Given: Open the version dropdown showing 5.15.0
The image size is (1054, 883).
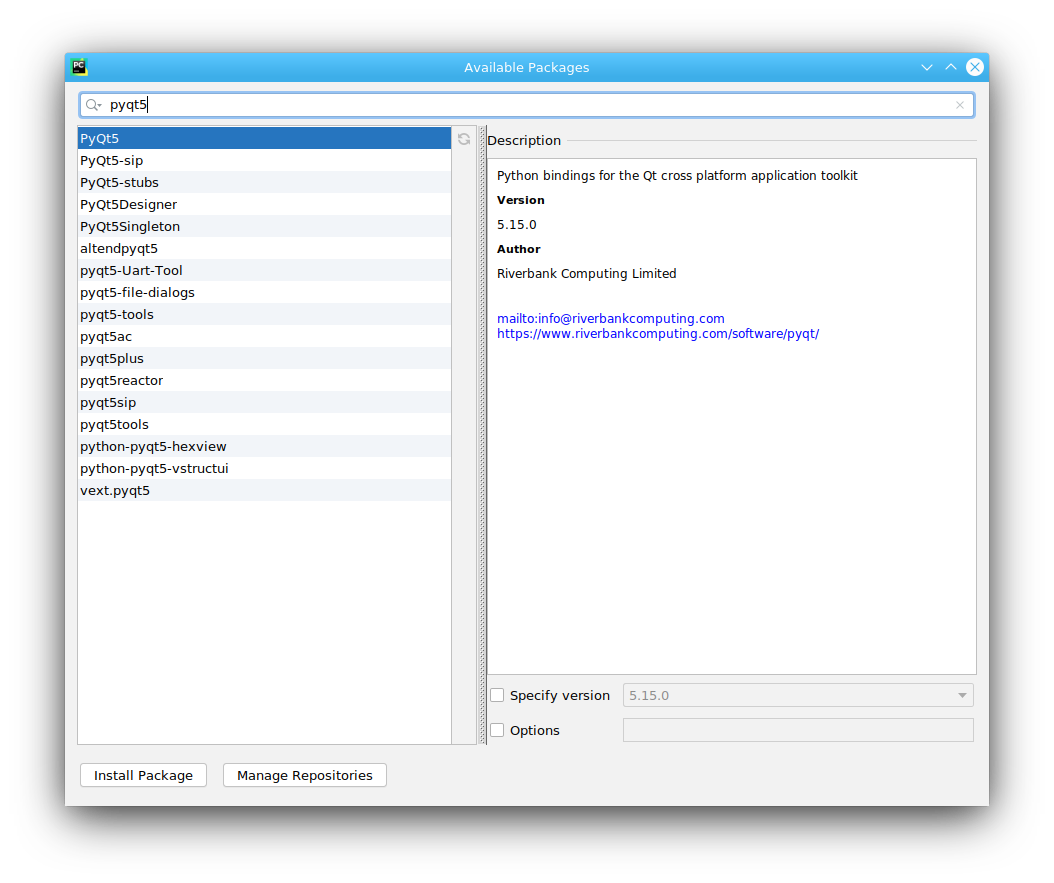Looking at the screenshot, I should click(961, 694).
